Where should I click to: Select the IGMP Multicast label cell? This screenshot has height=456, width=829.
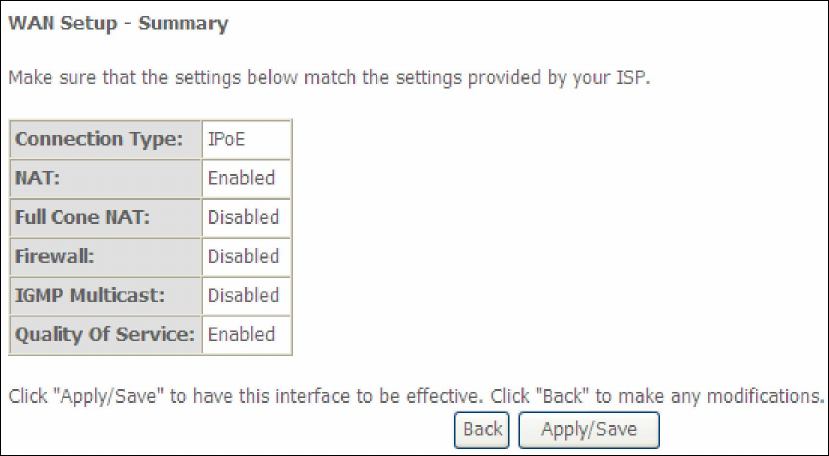tap(105, 295)
